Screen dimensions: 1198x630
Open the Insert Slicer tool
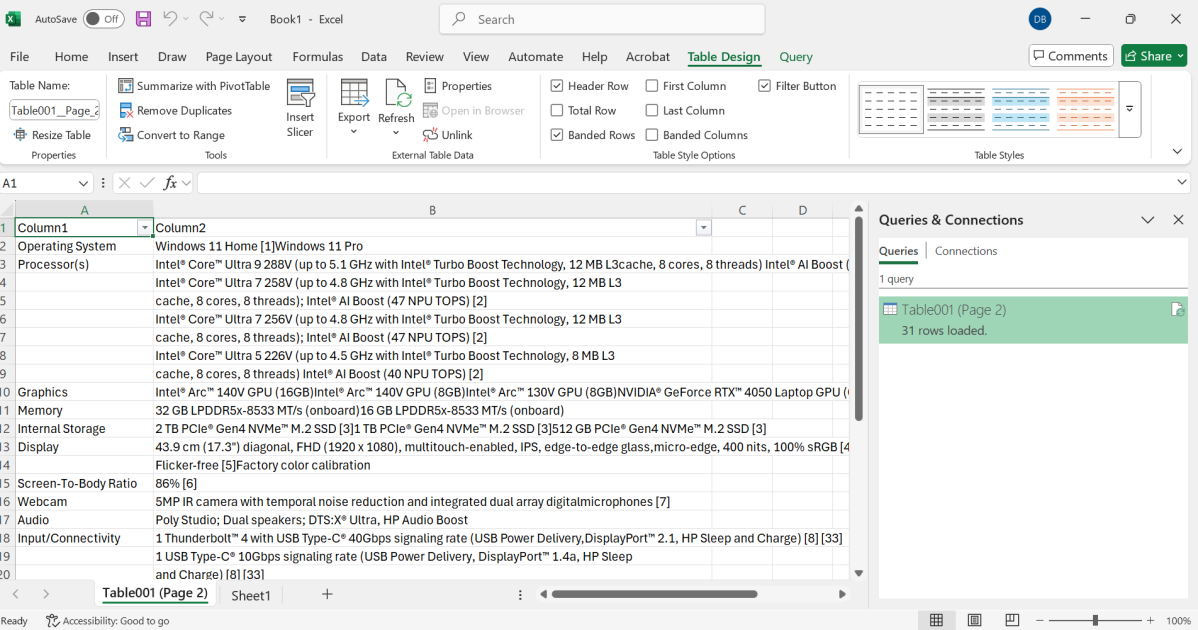(300, 108)
